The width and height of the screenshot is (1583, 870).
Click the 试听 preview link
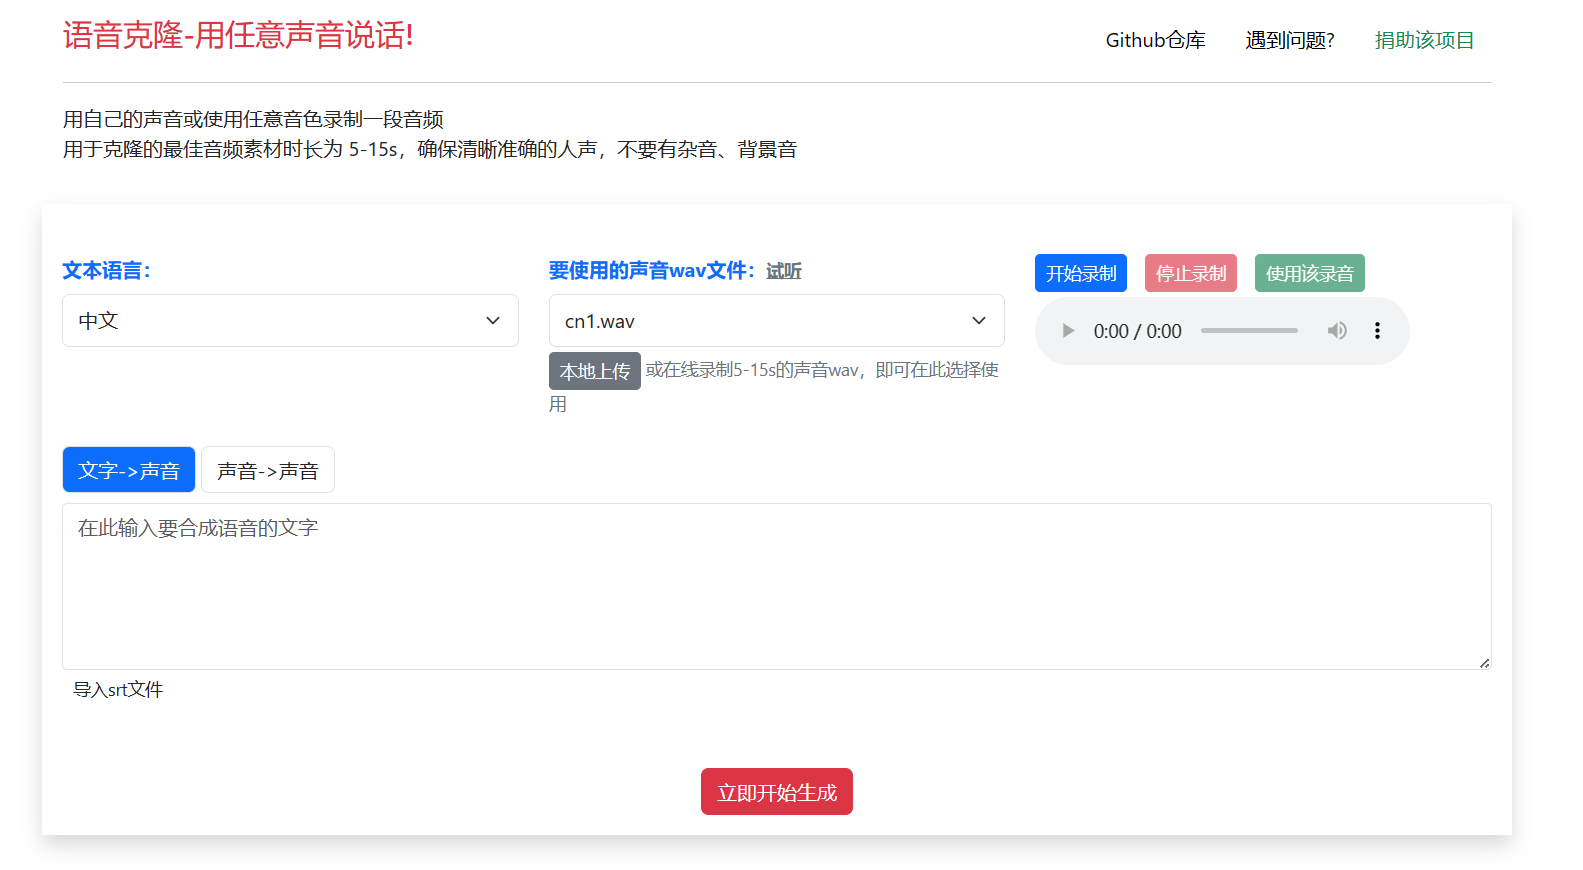click(784, 271)
